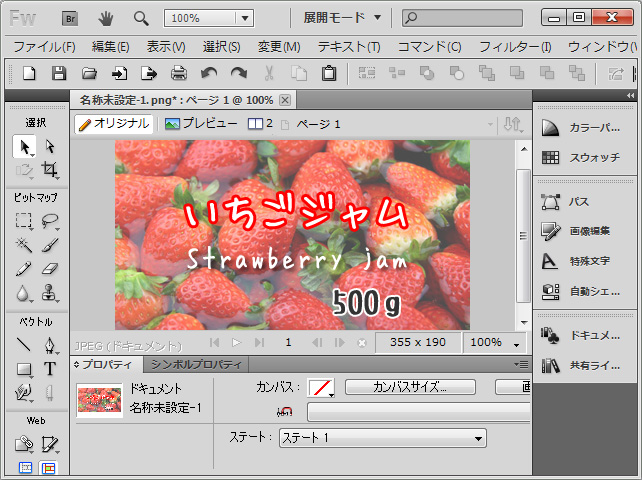Undo the last action

pyautogui.click(x=209, y=74)
